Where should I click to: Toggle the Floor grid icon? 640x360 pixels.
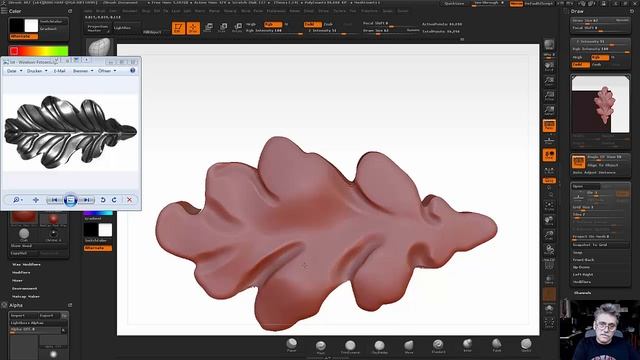(x=549, y=140)
